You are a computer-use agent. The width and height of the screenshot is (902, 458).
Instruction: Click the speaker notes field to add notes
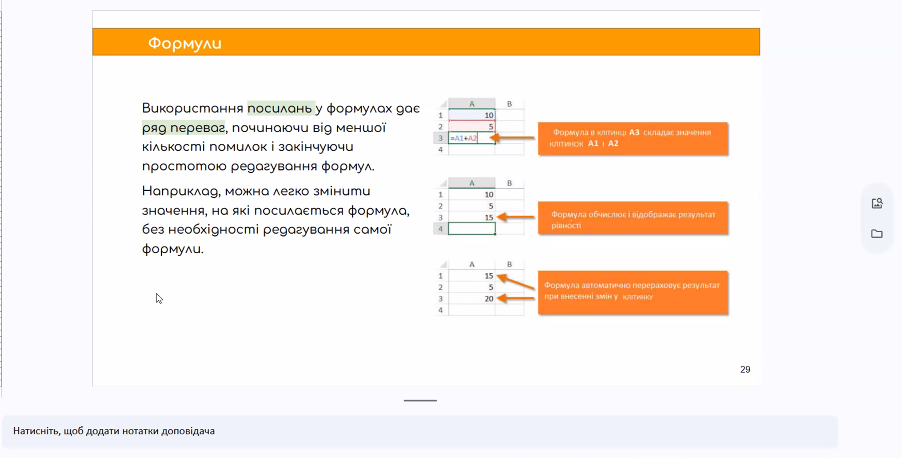coord(420,431)
